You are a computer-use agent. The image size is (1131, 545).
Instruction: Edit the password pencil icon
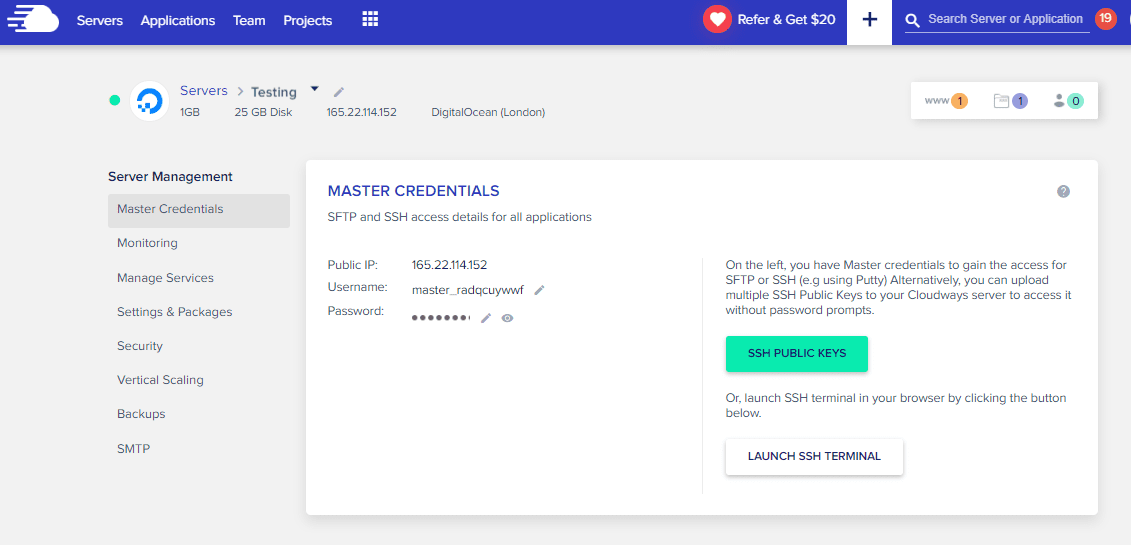pos(486,318)
